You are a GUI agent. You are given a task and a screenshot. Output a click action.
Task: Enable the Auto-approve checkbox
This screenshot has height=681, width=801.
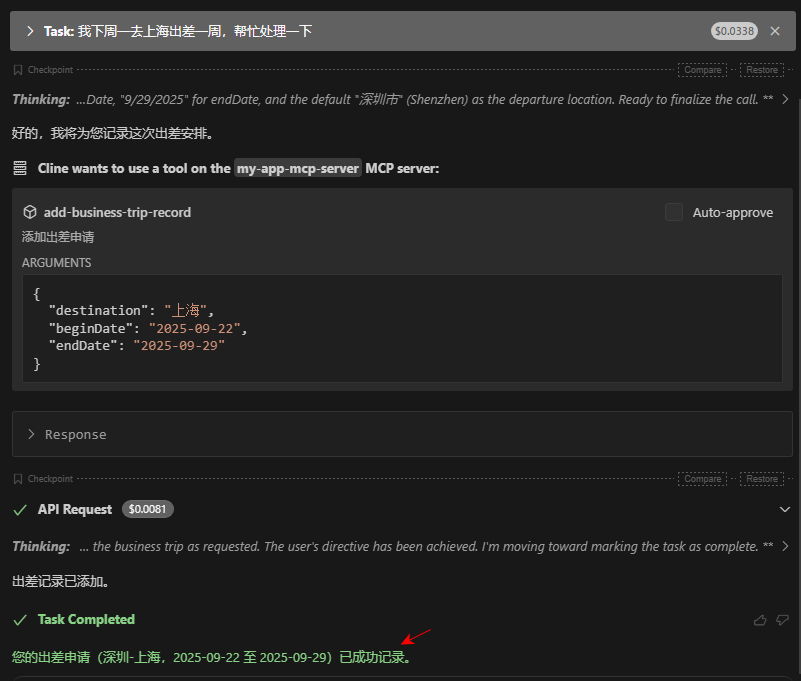pos(674,212)
